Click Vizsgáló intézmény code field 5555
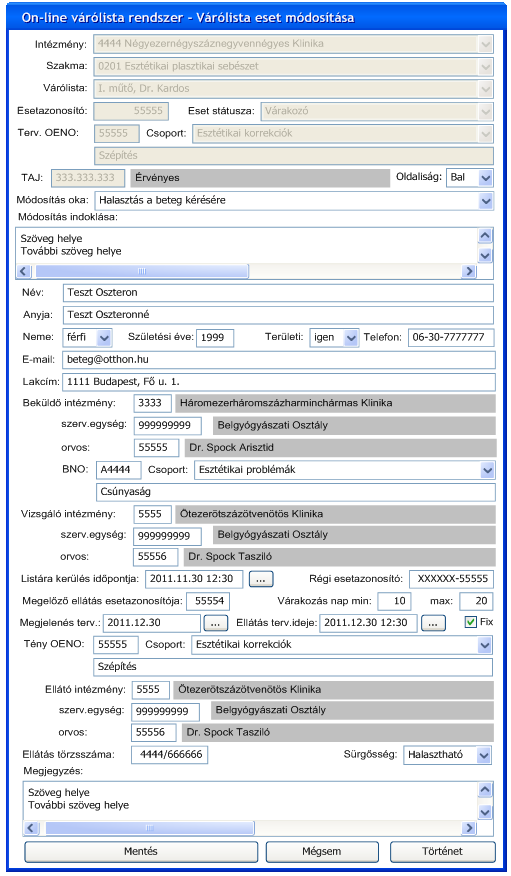The width and height of the screenshot is (511, 876). click(152, 515)
